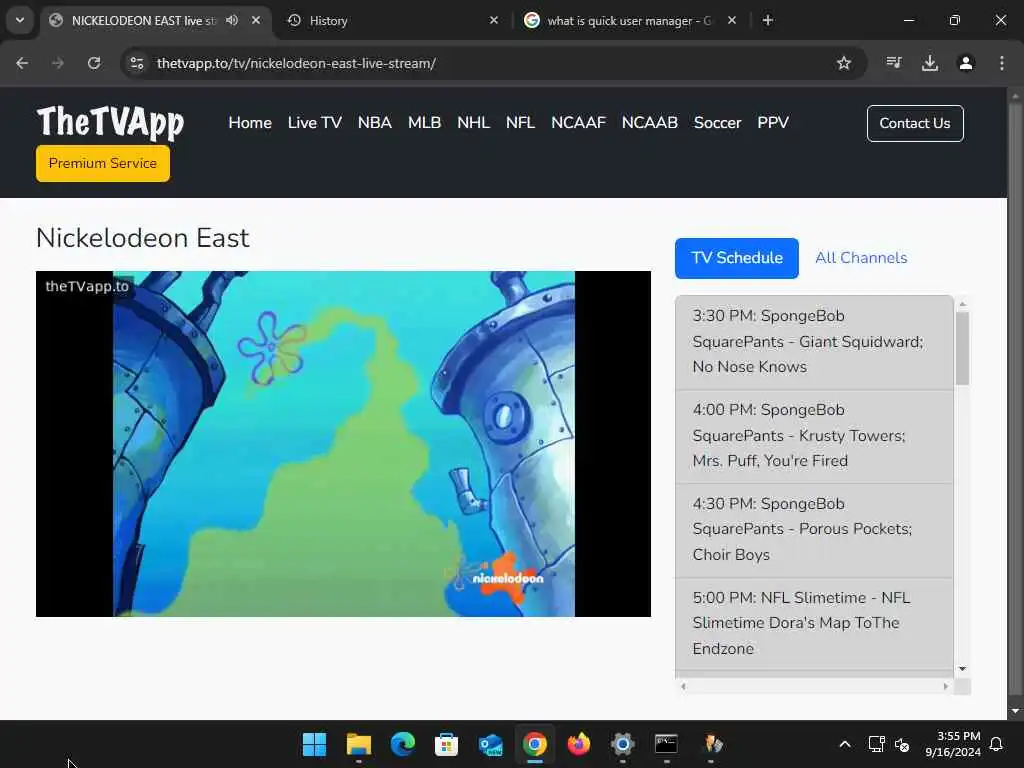This screenshot has width=1024, height=768.
Task: Select the 3:30 PM Giant Squidward listing
Action: pos(814,342)
